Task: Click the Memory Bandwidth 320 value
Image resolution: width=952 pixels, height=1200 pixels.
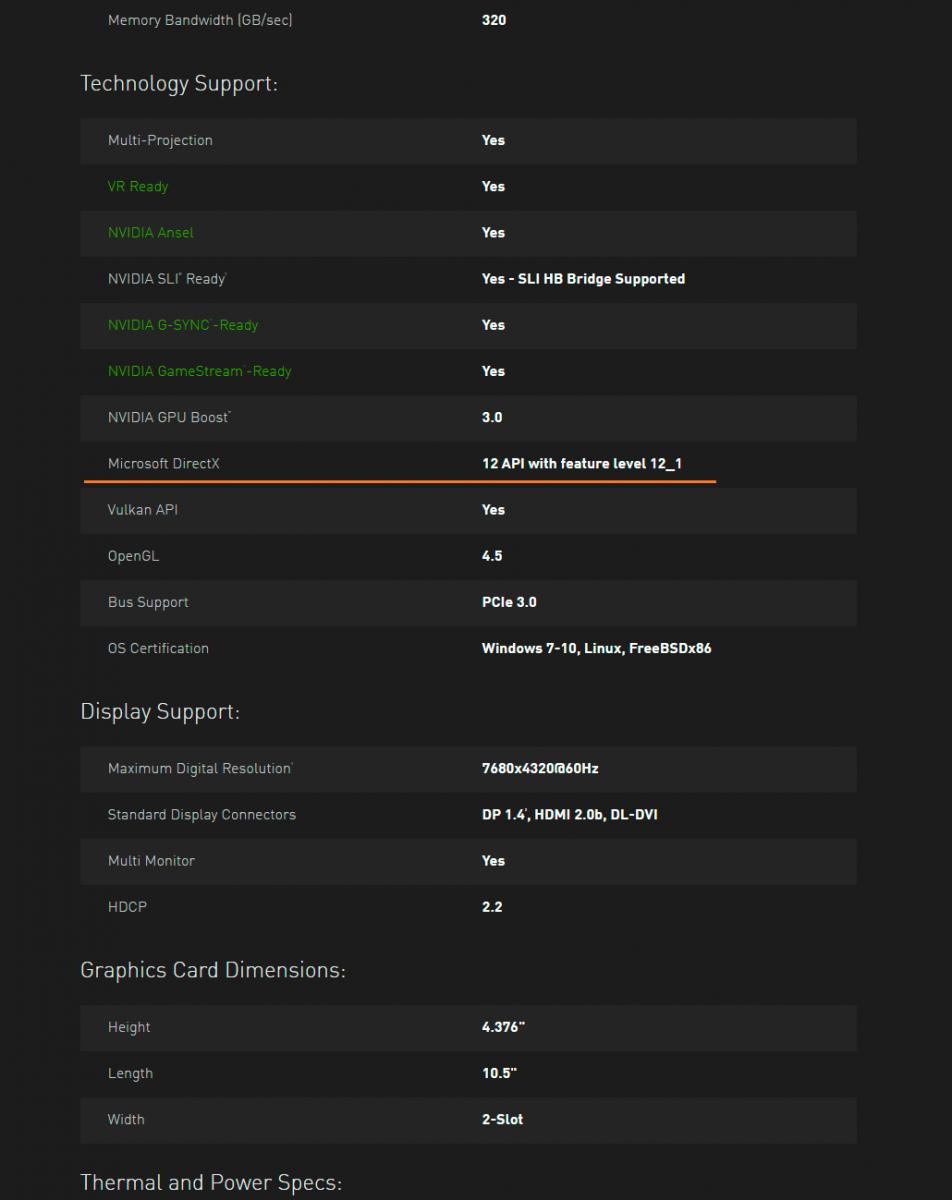Action: pos(494,20)
